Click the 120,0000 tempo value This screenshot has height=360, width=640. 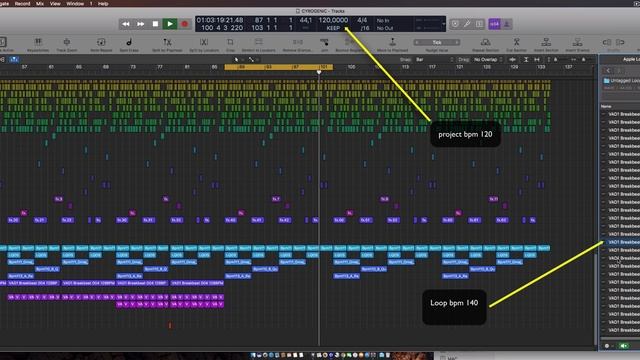(x=333, y=20)
